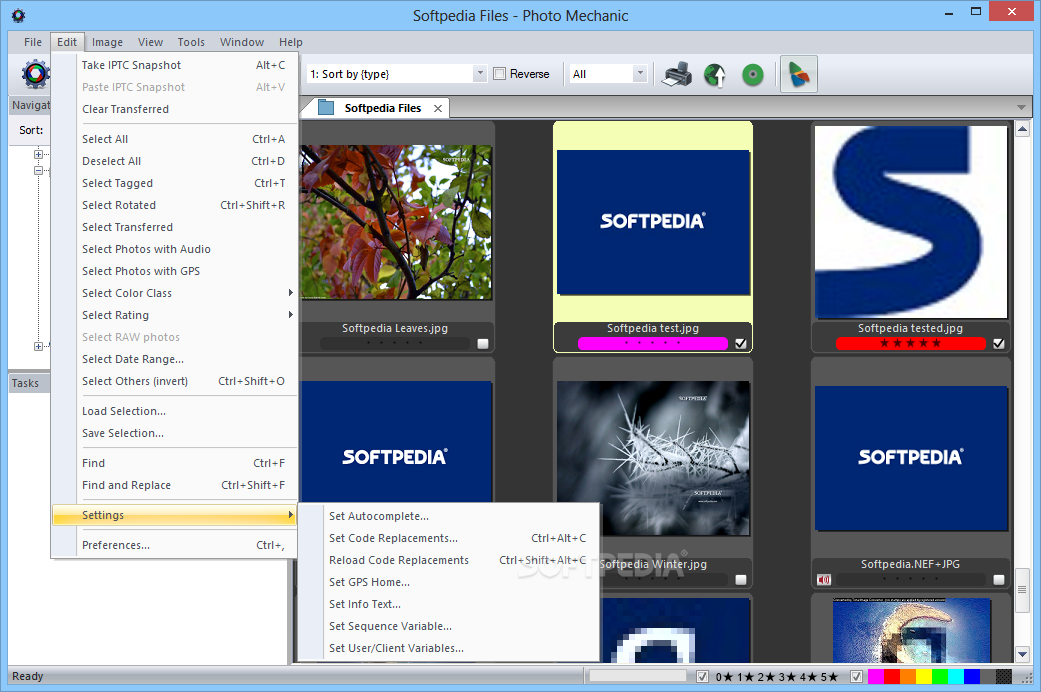This screenshot has height=692, width=1041.
Task: Click the folder icon on Softpedia Files tab
Action: [x=326, y=108]
